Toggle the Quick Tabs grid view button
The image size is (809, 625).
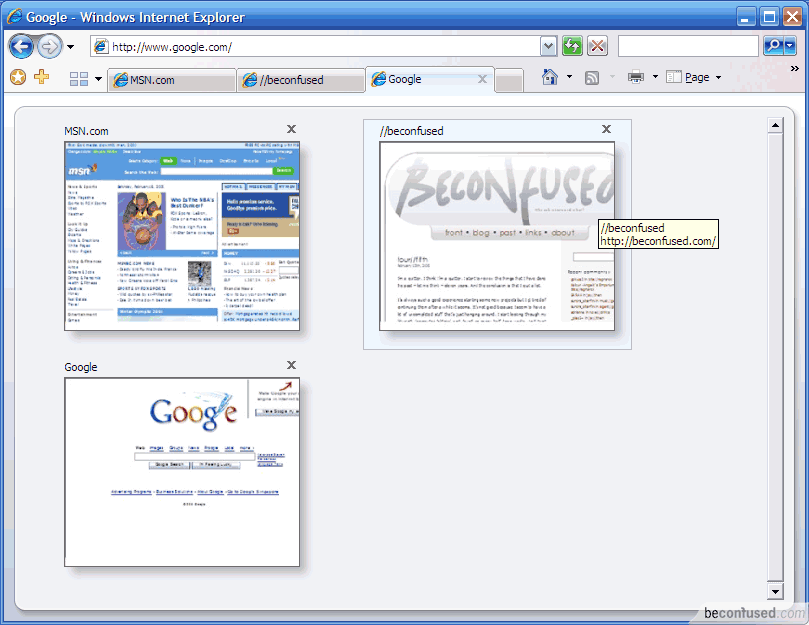tap(79, 79)
